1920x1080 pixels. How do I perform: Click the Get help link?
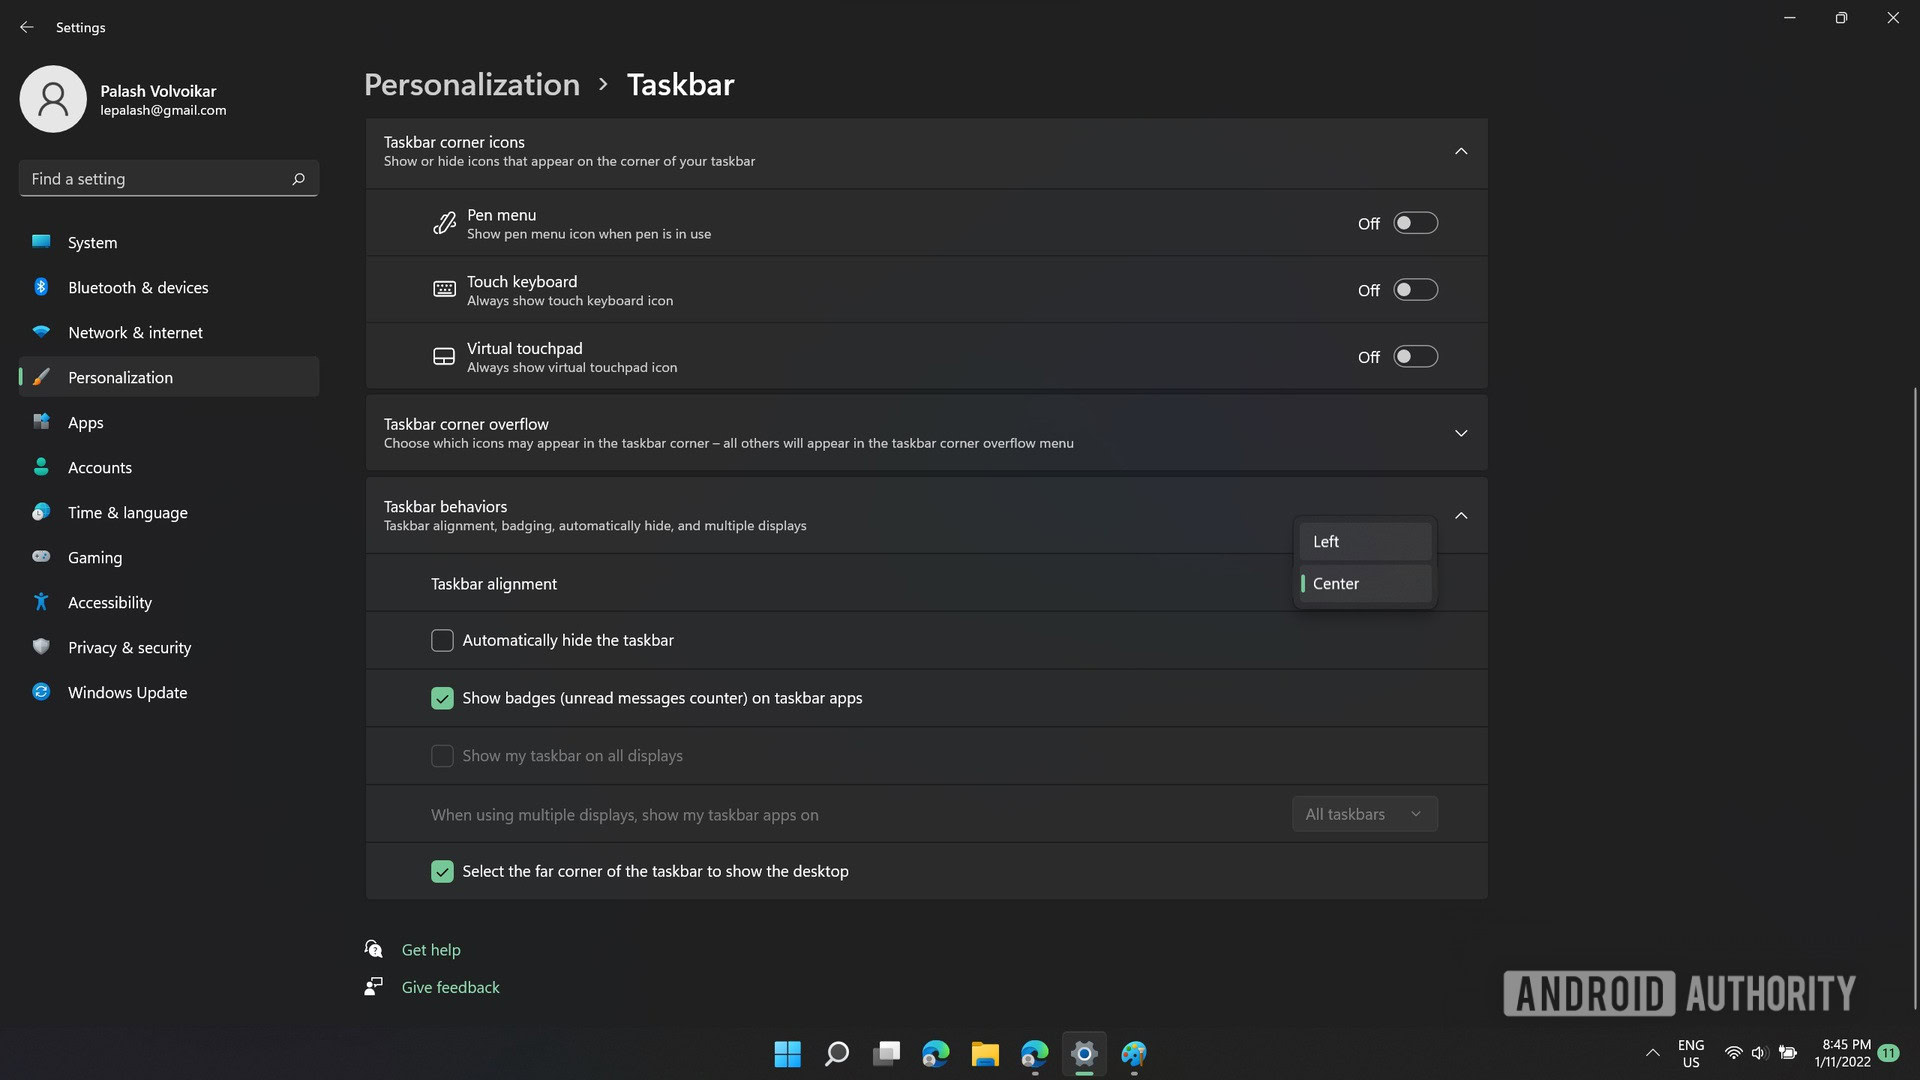[430, 948]
